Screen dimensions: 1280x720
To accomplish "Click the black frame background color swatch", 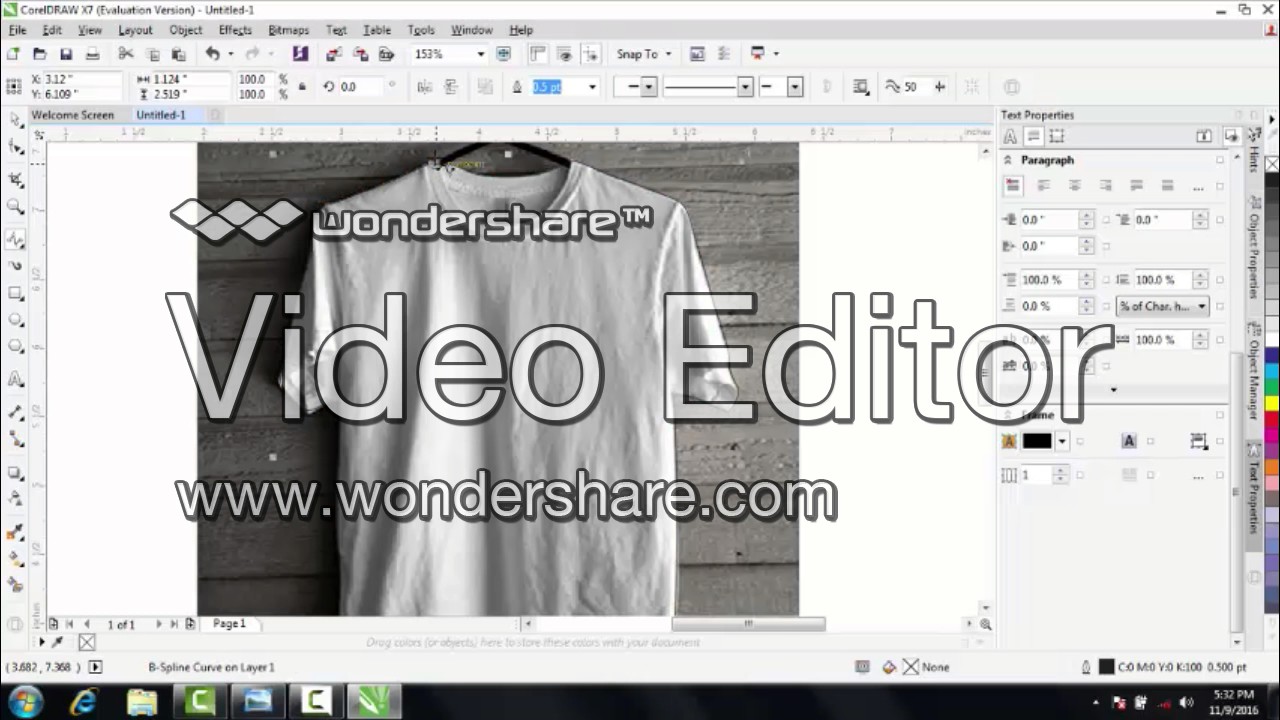I will [x=1036, y=441].
